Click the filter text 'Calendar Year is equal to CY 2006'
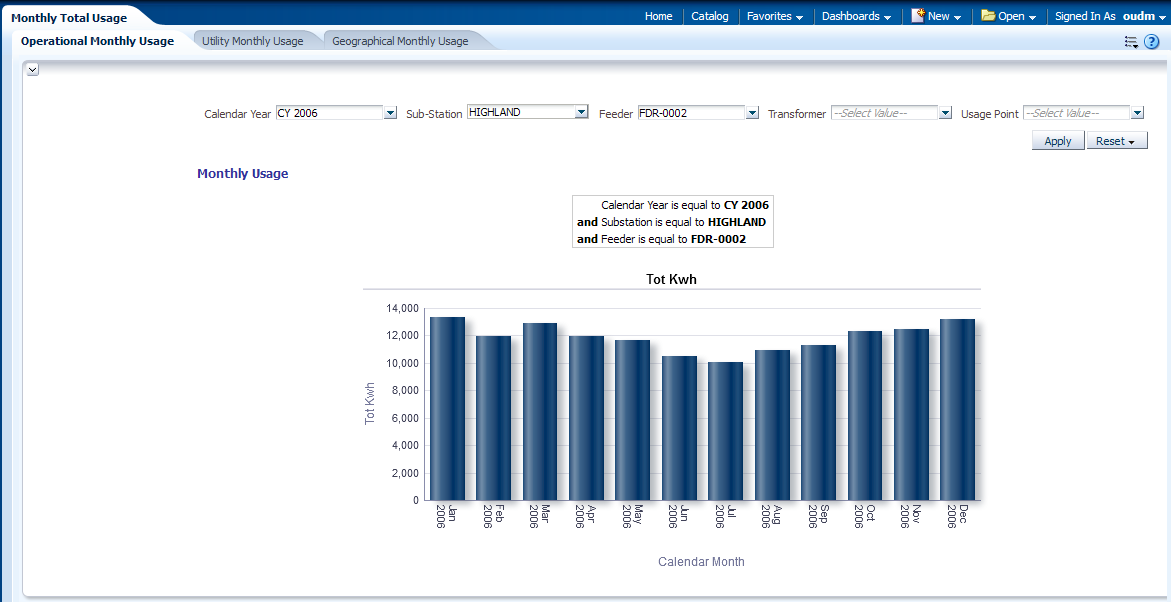 point(685,205)
